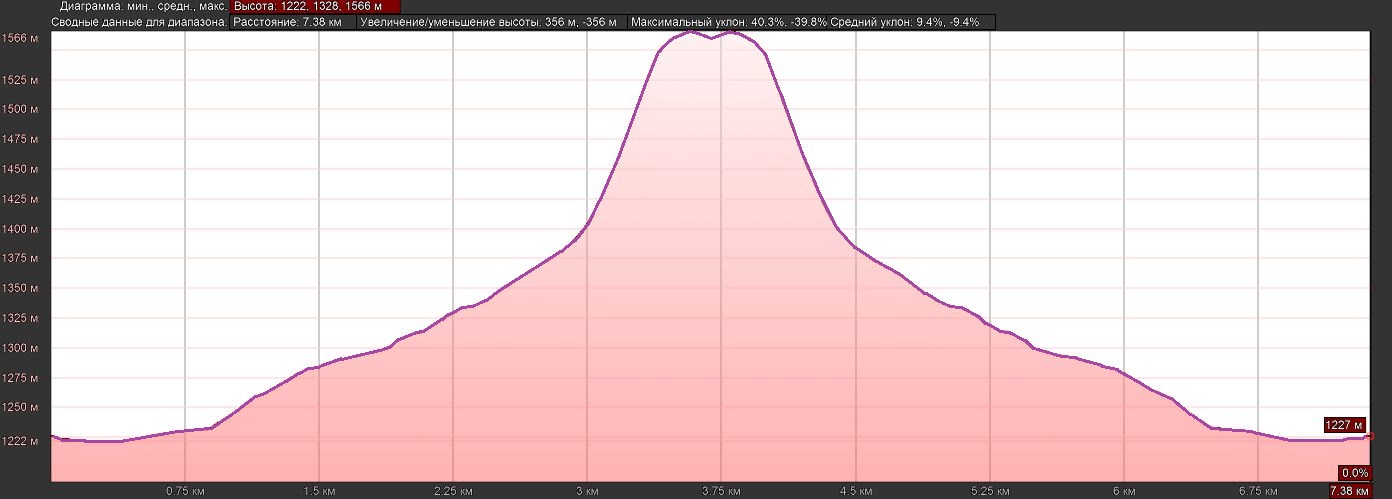Click the 5.25 км distance axis label
This screenshot has height=499, width=1392.
click(989, 491)
